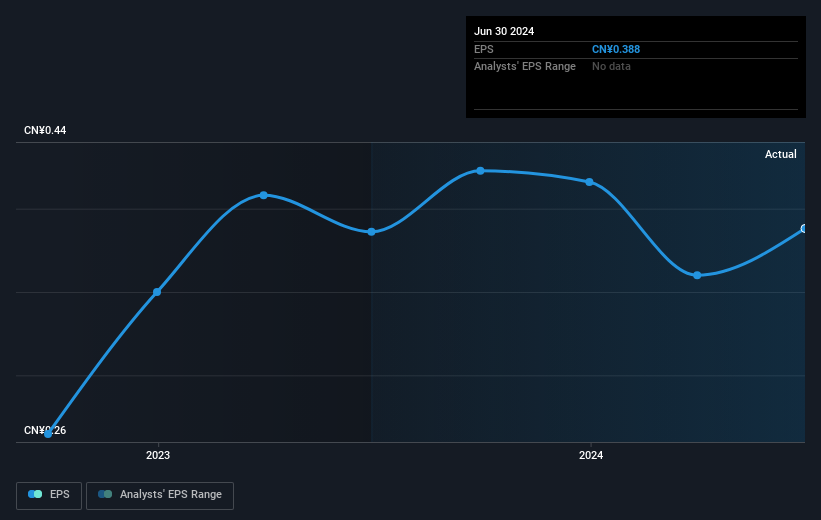The height and width of the screenshot is (520, 821).
Task: Select the highest EPS data point on the chart
Action: 480,171
